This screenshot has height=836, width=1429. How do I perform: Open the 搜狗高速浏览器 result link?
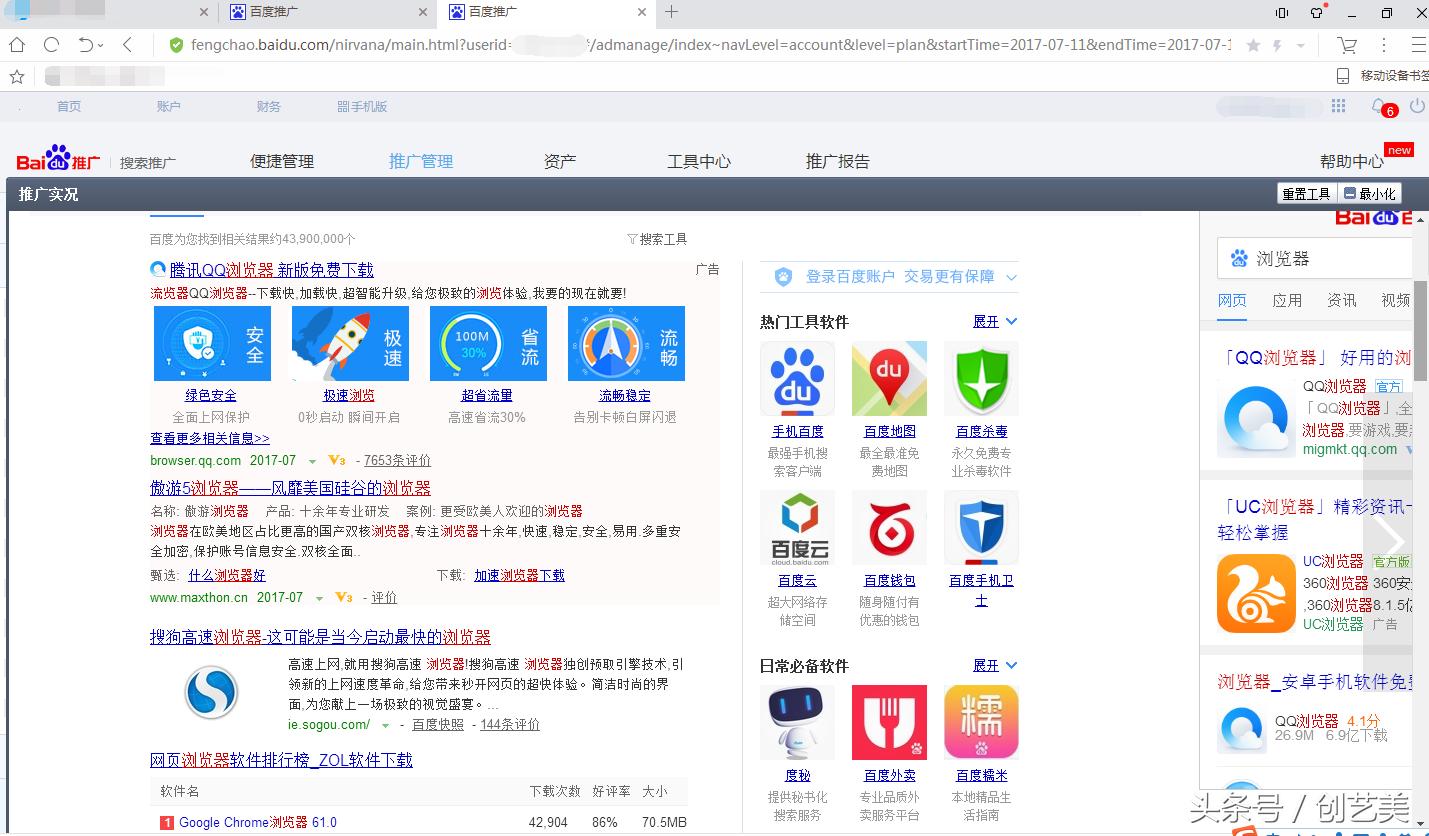coord(320,637)
